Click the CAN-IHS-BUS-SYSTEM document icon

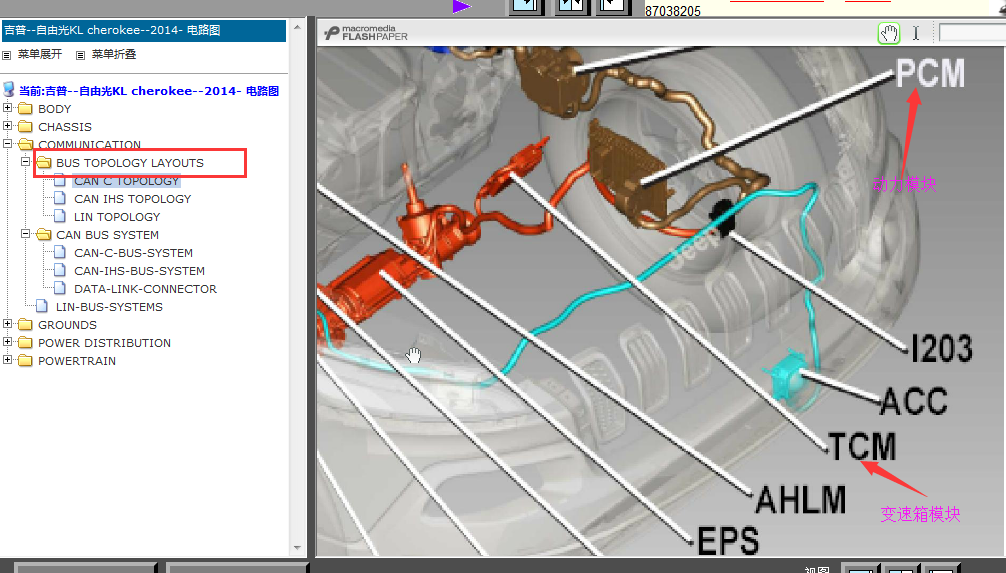pyautogui.click(x=60, y=270)
